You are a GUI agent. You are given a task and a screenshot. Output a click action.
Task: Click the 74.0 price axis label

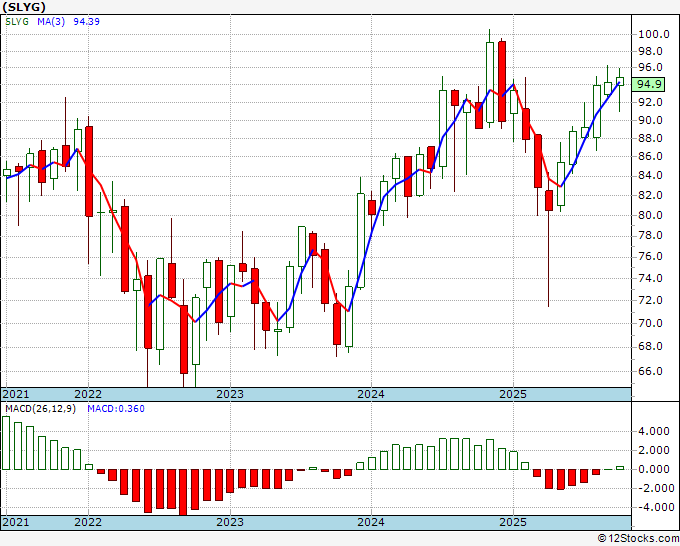[650, 278]
